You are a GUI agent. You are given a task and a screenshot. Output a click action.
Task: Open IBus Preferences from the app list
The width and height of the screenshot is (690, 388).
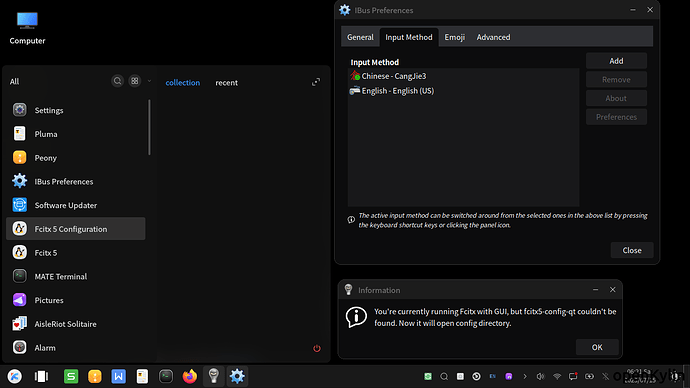coord(76,181)
